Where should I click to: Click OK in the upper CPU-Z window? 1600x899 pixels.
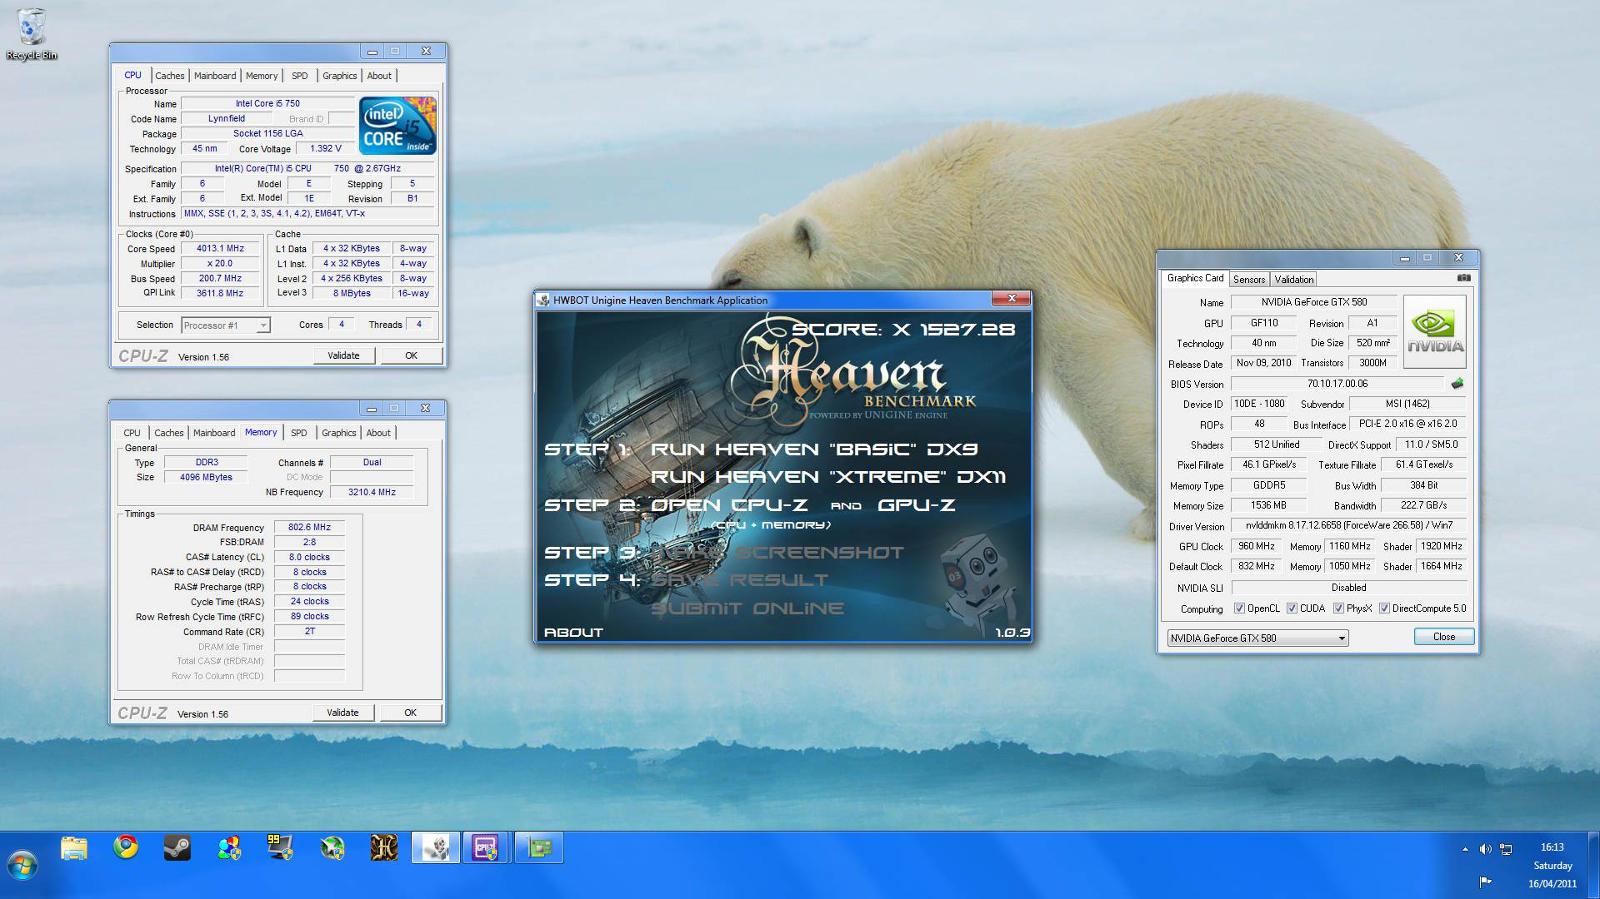(411, 356)
